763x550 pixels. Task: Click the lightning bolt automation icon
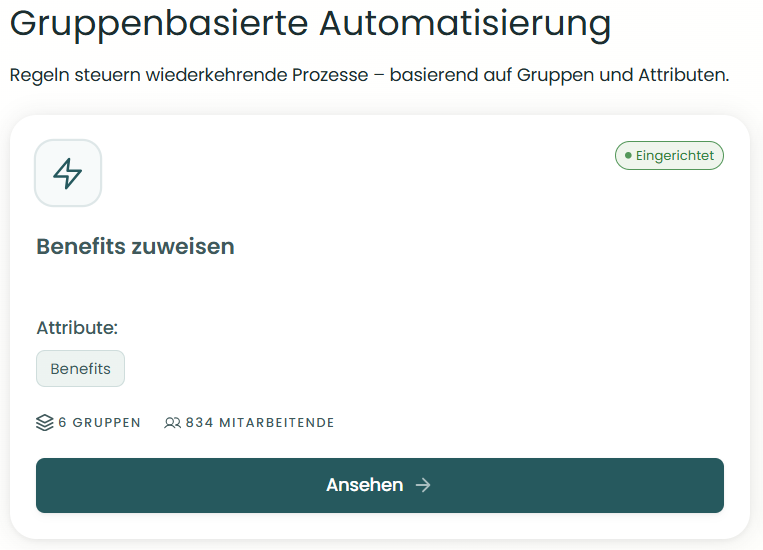(x=68, y=173)
